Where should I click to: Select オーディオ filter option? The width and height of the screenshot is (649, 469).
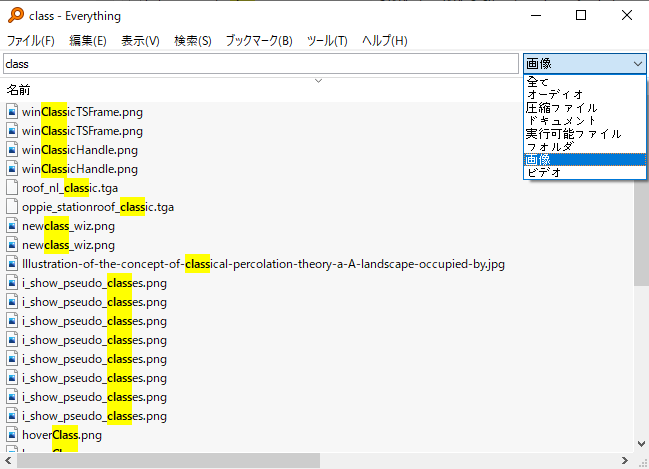pyautogui.click(x=584, y=95)
